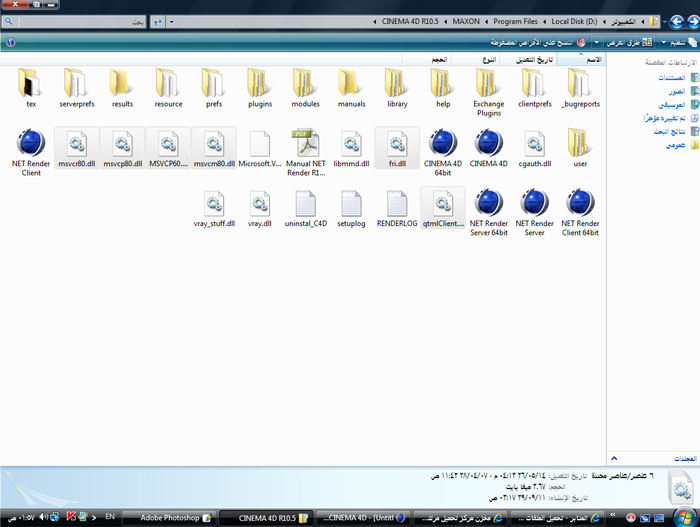
Task: Open address bar history dropdown
Action: pyautogui.click(x=171, y=21)
